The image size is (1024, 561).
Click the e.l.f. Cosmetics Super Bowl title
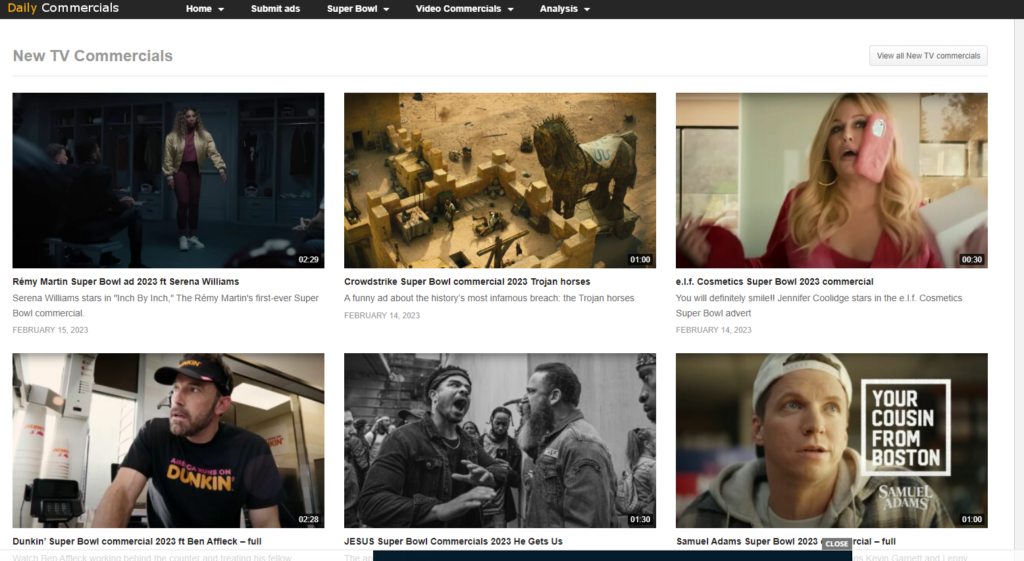click(x=775, y=281)
